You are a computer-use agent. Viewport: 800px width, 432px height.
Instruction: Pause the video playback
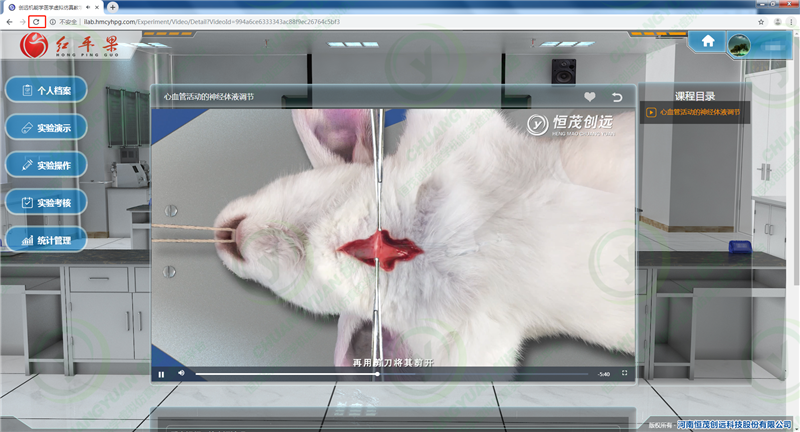tap(161, 374)
